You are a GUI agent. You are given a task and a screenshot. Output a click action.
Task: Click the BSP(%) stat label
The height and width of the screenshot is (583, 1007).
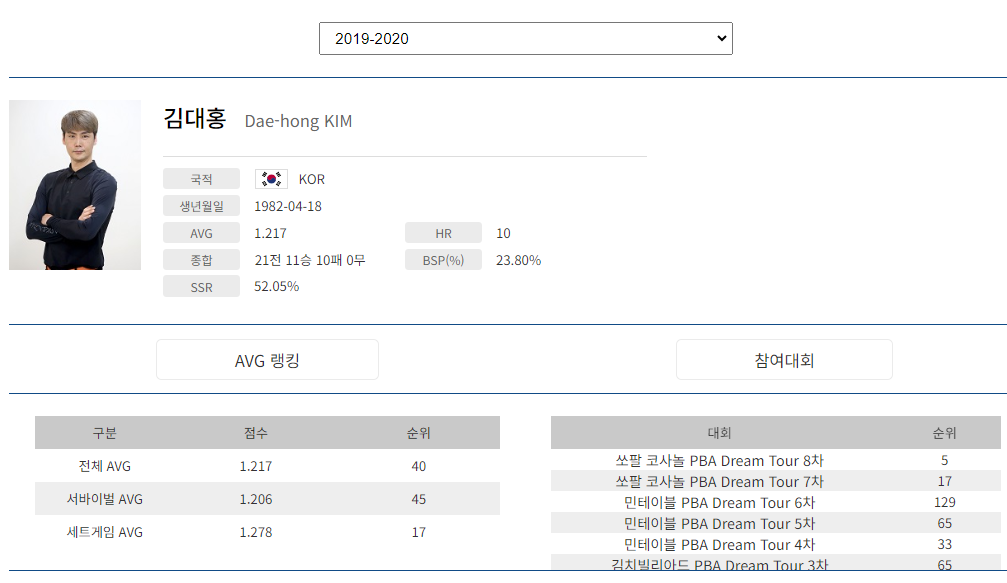tap(443, 259)
